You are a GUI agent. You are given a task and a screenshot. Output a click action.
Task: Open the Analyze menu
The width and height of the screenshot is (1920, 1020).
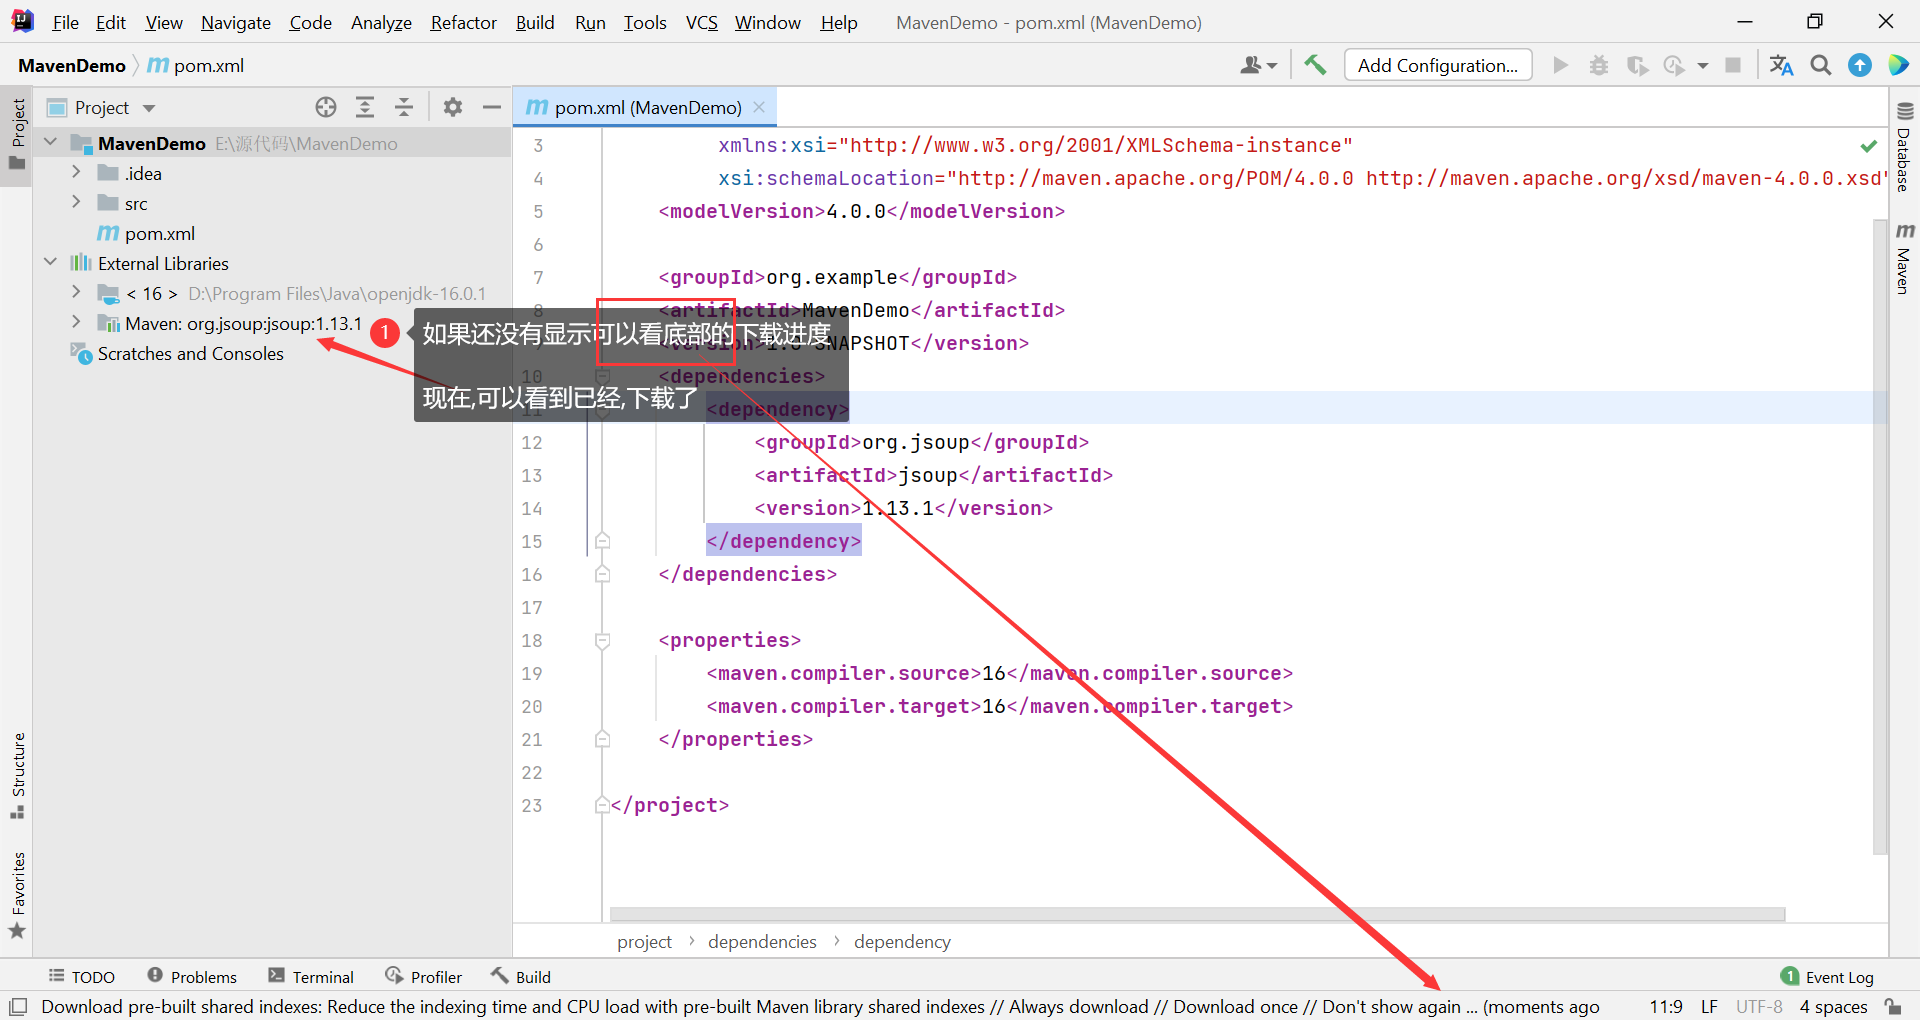tap(381, 22)
